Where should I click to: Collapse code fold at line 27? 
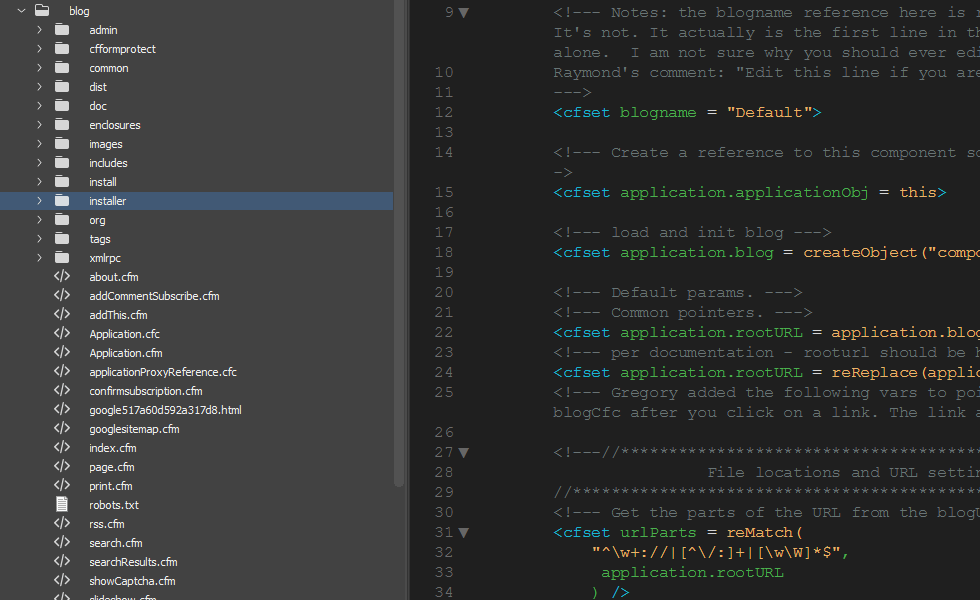(x=464, y=452)
